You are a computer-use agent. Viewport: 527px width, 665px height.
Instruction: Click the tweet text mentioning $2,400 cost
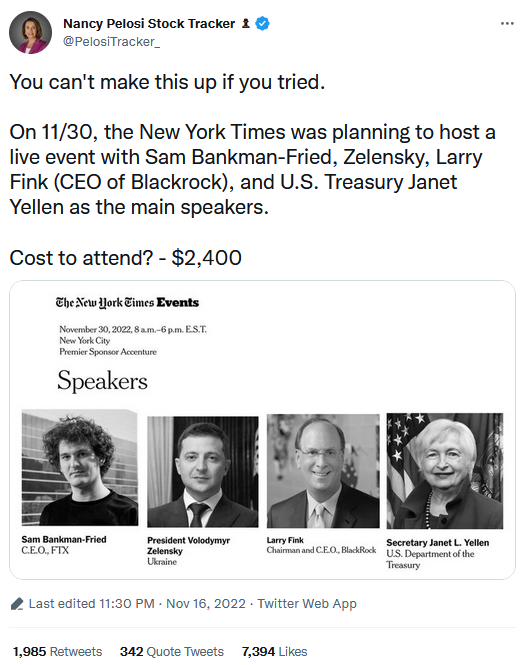point(125,258)
